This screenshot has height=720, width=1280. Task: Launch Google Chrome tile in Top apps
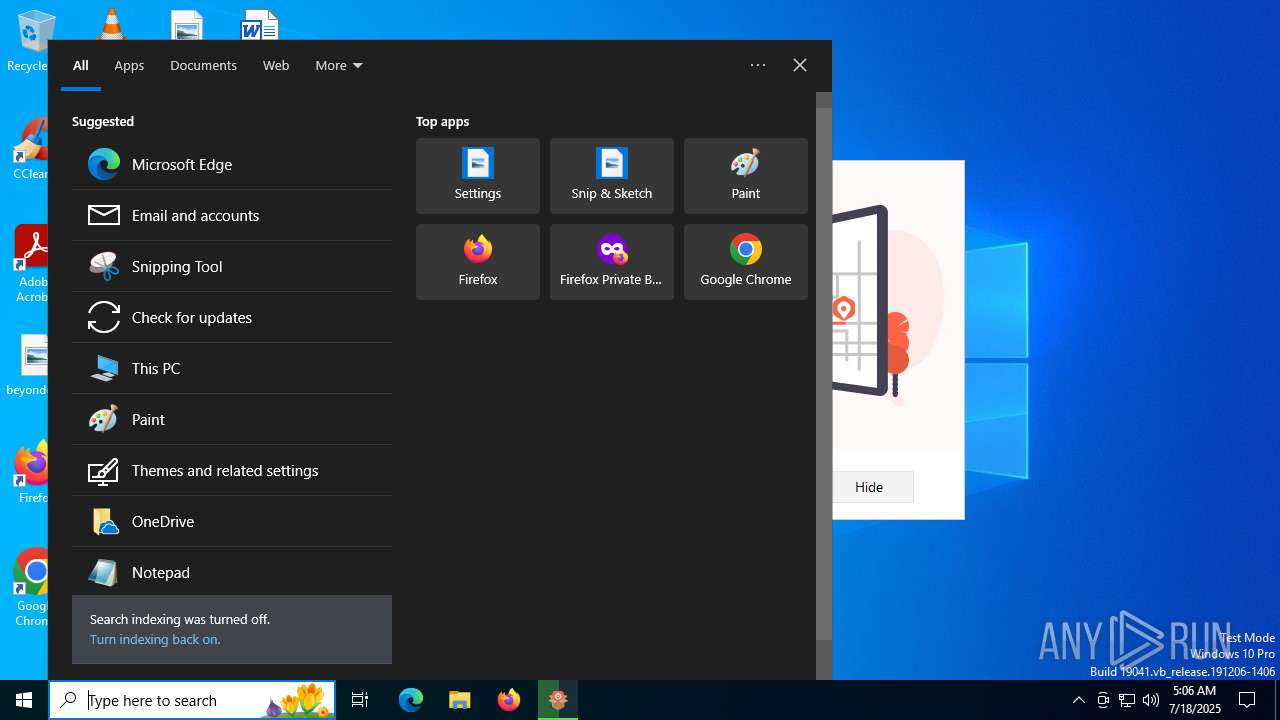point(746,262)
